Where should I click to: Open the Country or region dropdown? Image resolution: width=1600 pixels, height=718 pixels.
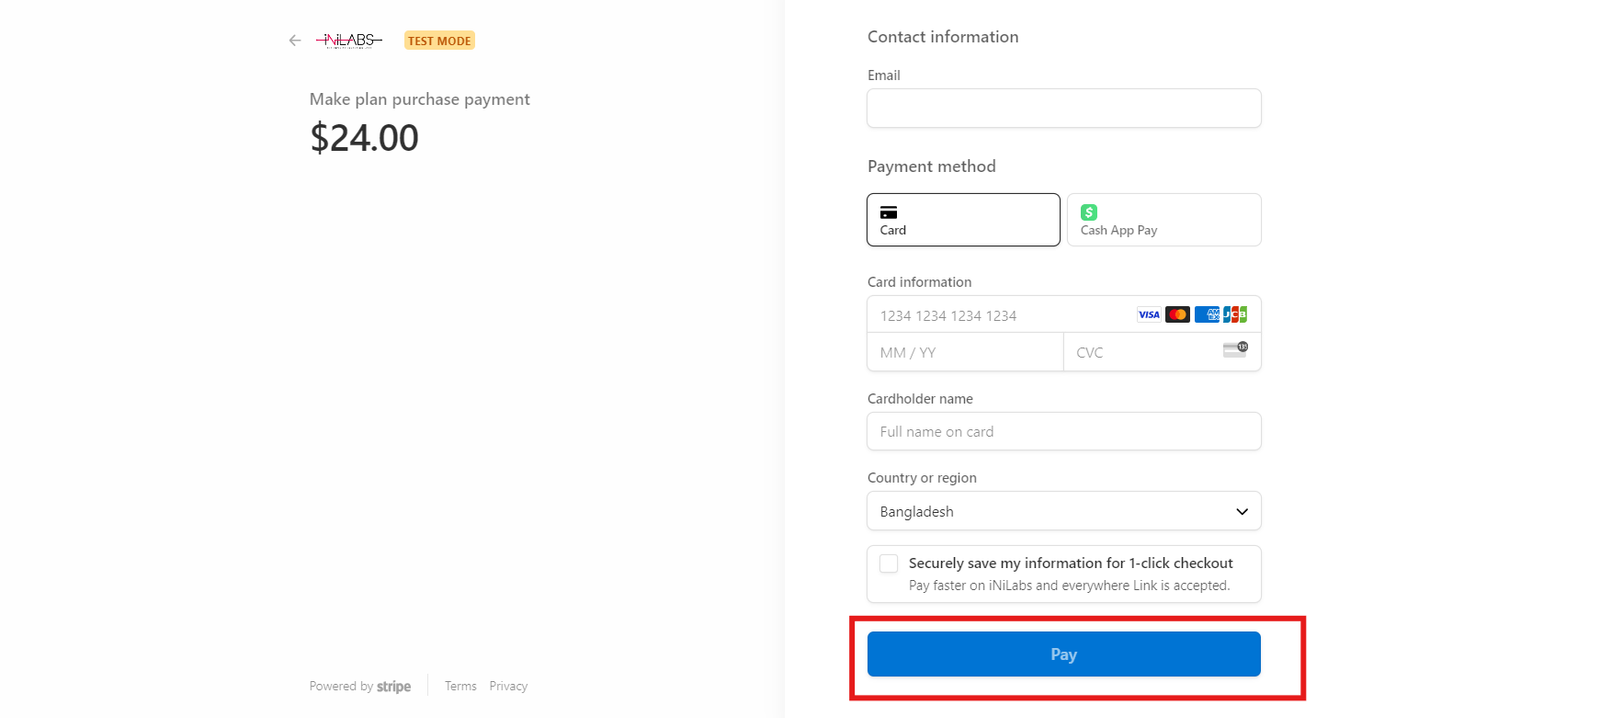1064,511
